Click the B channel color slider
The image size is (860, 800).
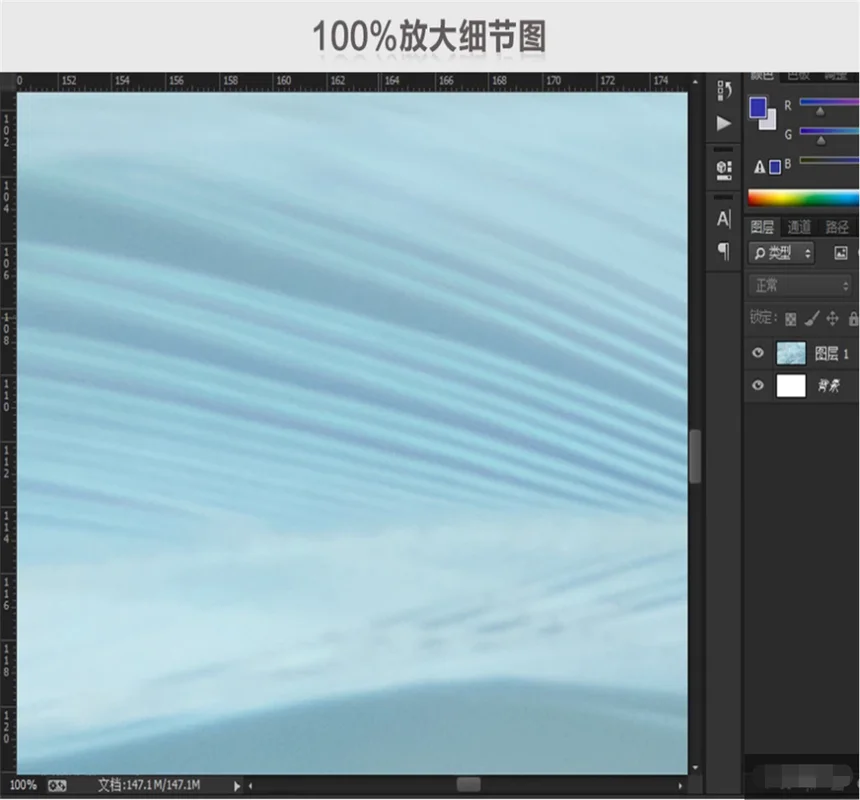pyautogui.click(x=829, y=160)
